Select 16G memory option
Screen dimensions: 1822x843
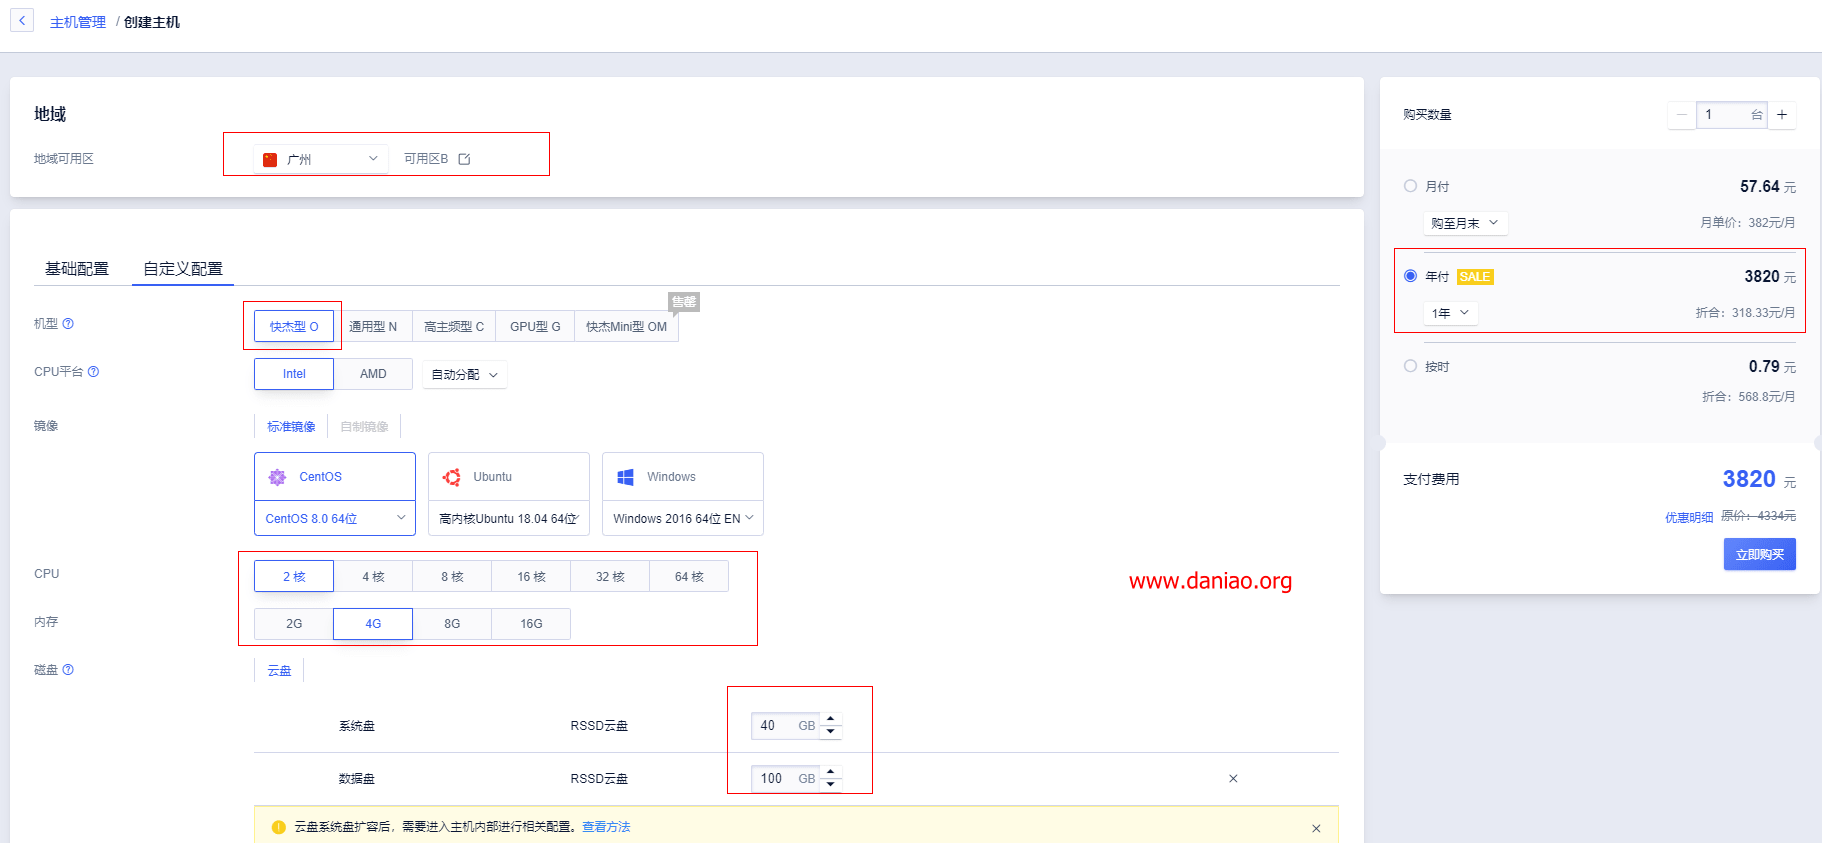(x=531, y=624)
